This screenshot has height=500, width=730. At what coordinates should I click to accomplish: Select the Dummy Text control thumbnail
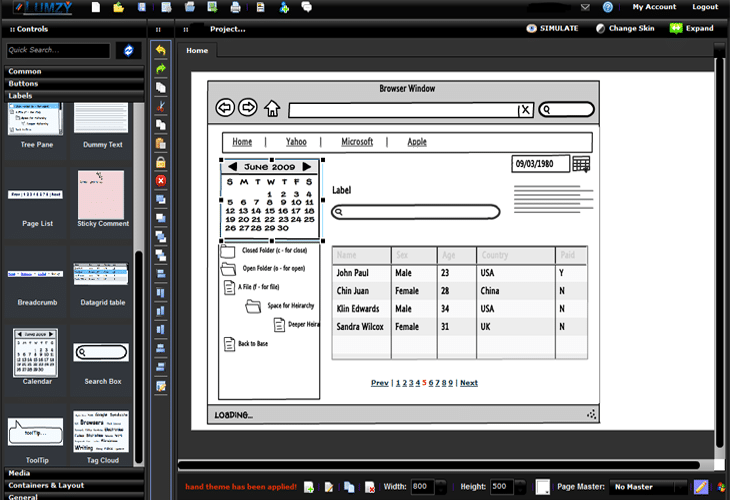click(x=101, y=118)
